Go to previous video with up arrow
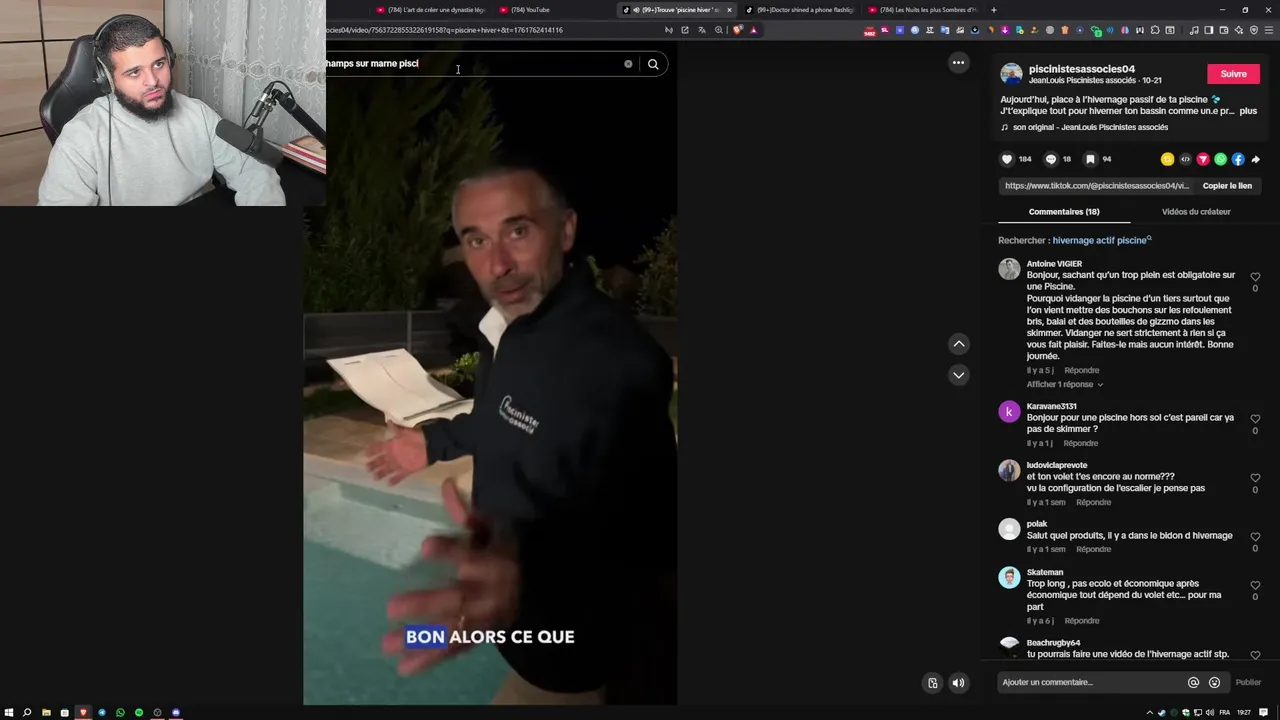This screenshot has height=720, width=1280. (x=959, y=344)
